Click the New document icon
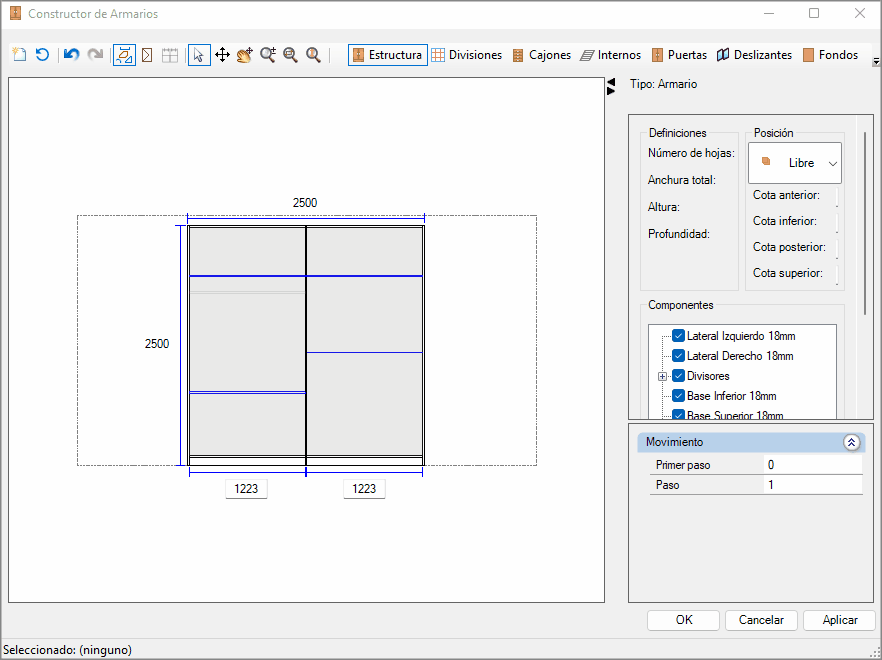The width and height of the screenshot is (882, 660). tap(20, 55)
